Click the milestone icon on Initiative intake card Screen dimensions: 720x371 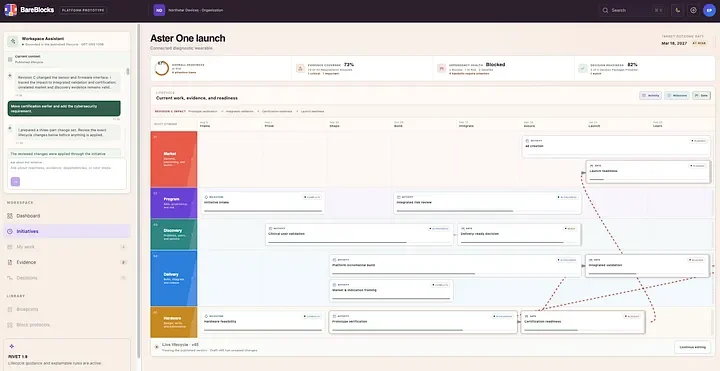[x=206, y=197]
